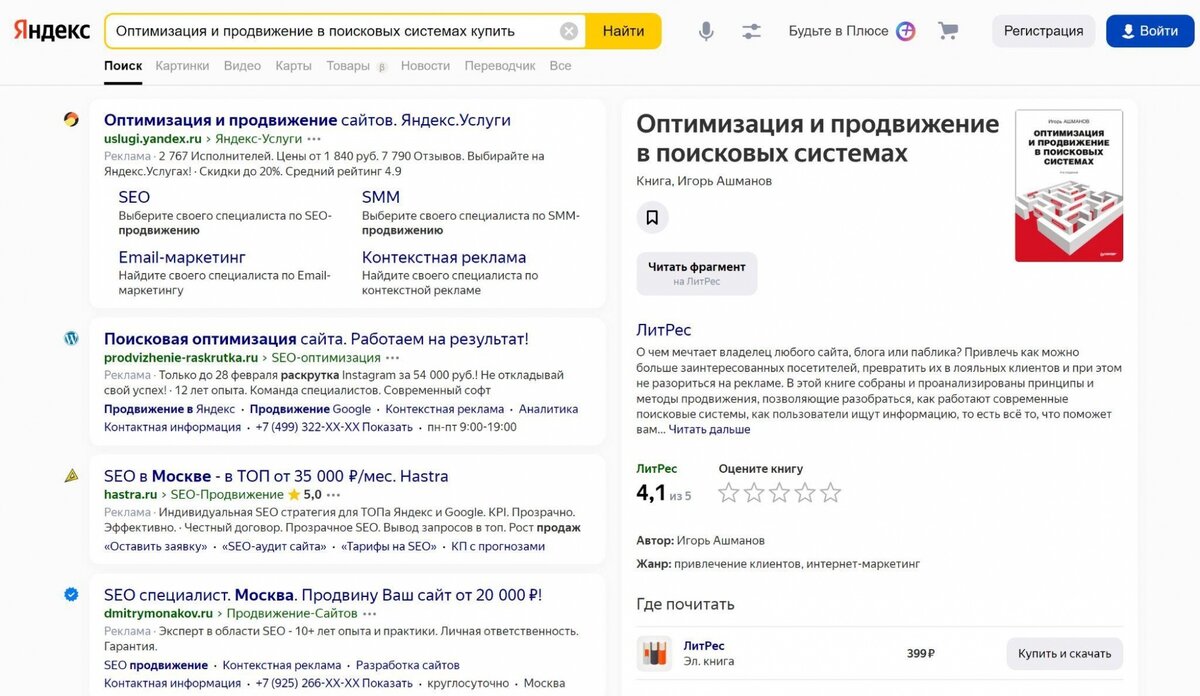Open the Новости search tab
The image size is (1200, 696).
424,65
